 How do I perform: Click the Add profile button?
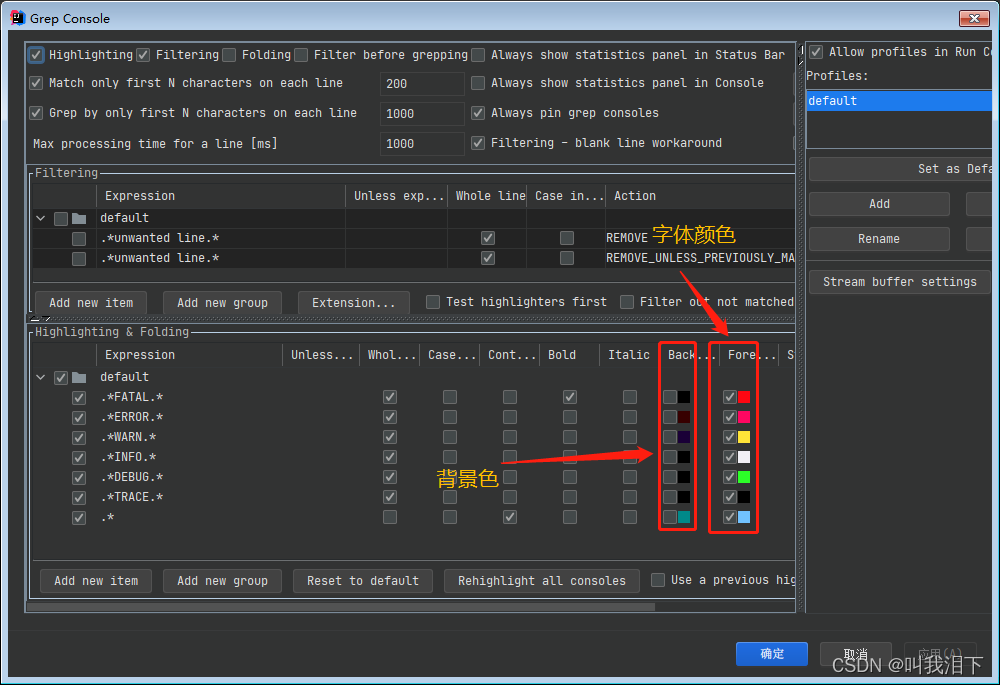[879, 204]
